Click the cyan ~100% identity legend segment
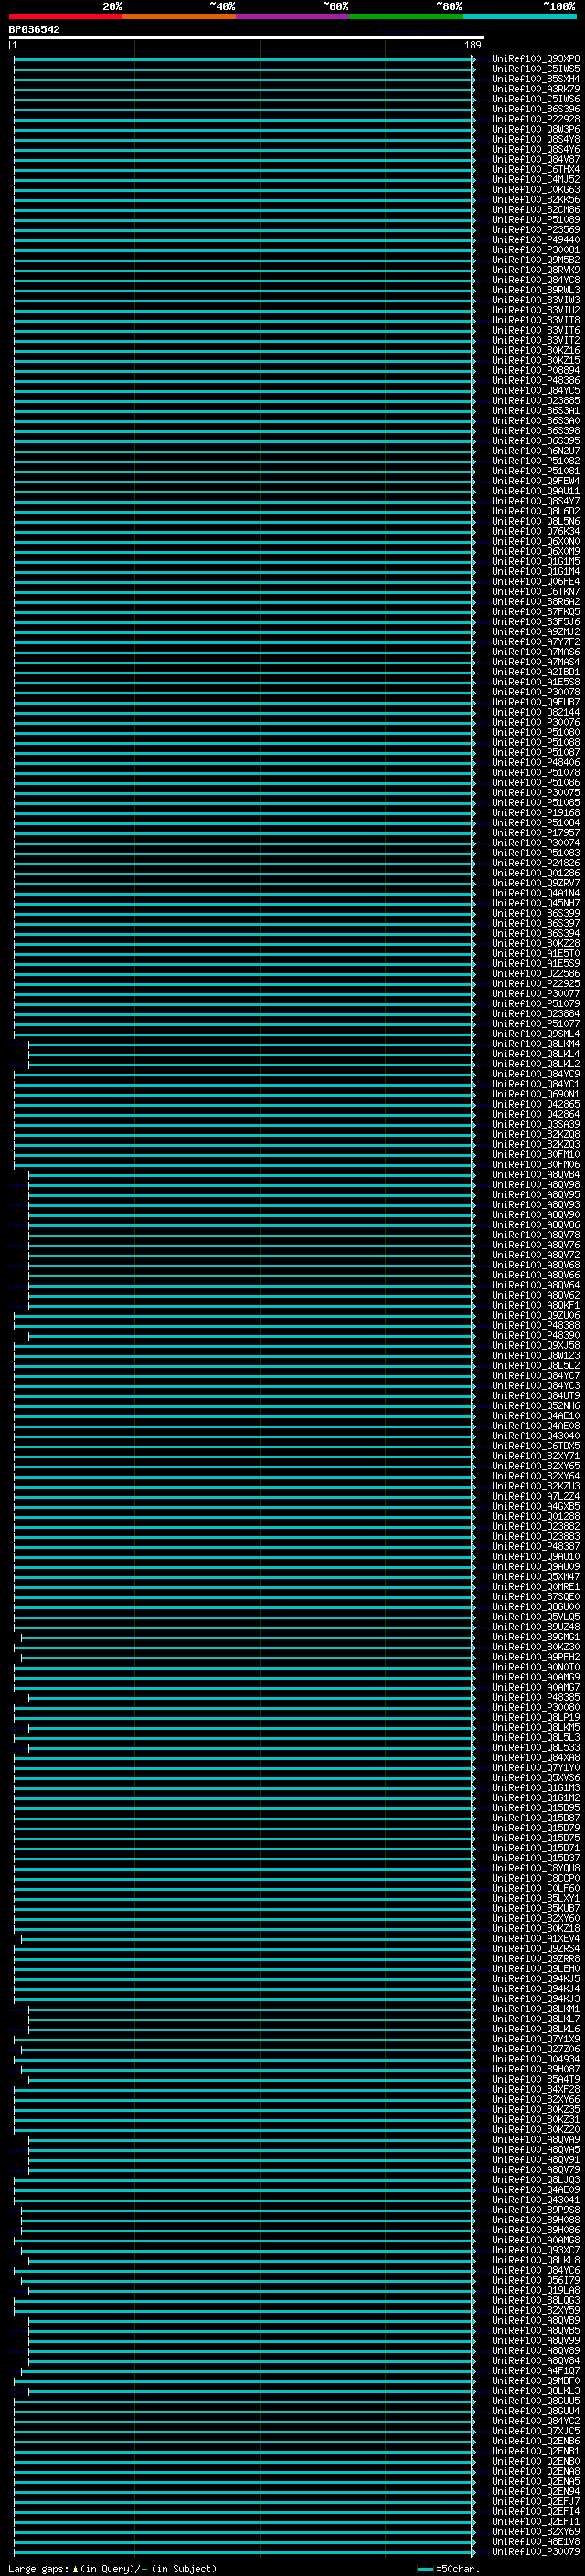The height and width of the screenshot is (2576, 585). coord(520,16)
